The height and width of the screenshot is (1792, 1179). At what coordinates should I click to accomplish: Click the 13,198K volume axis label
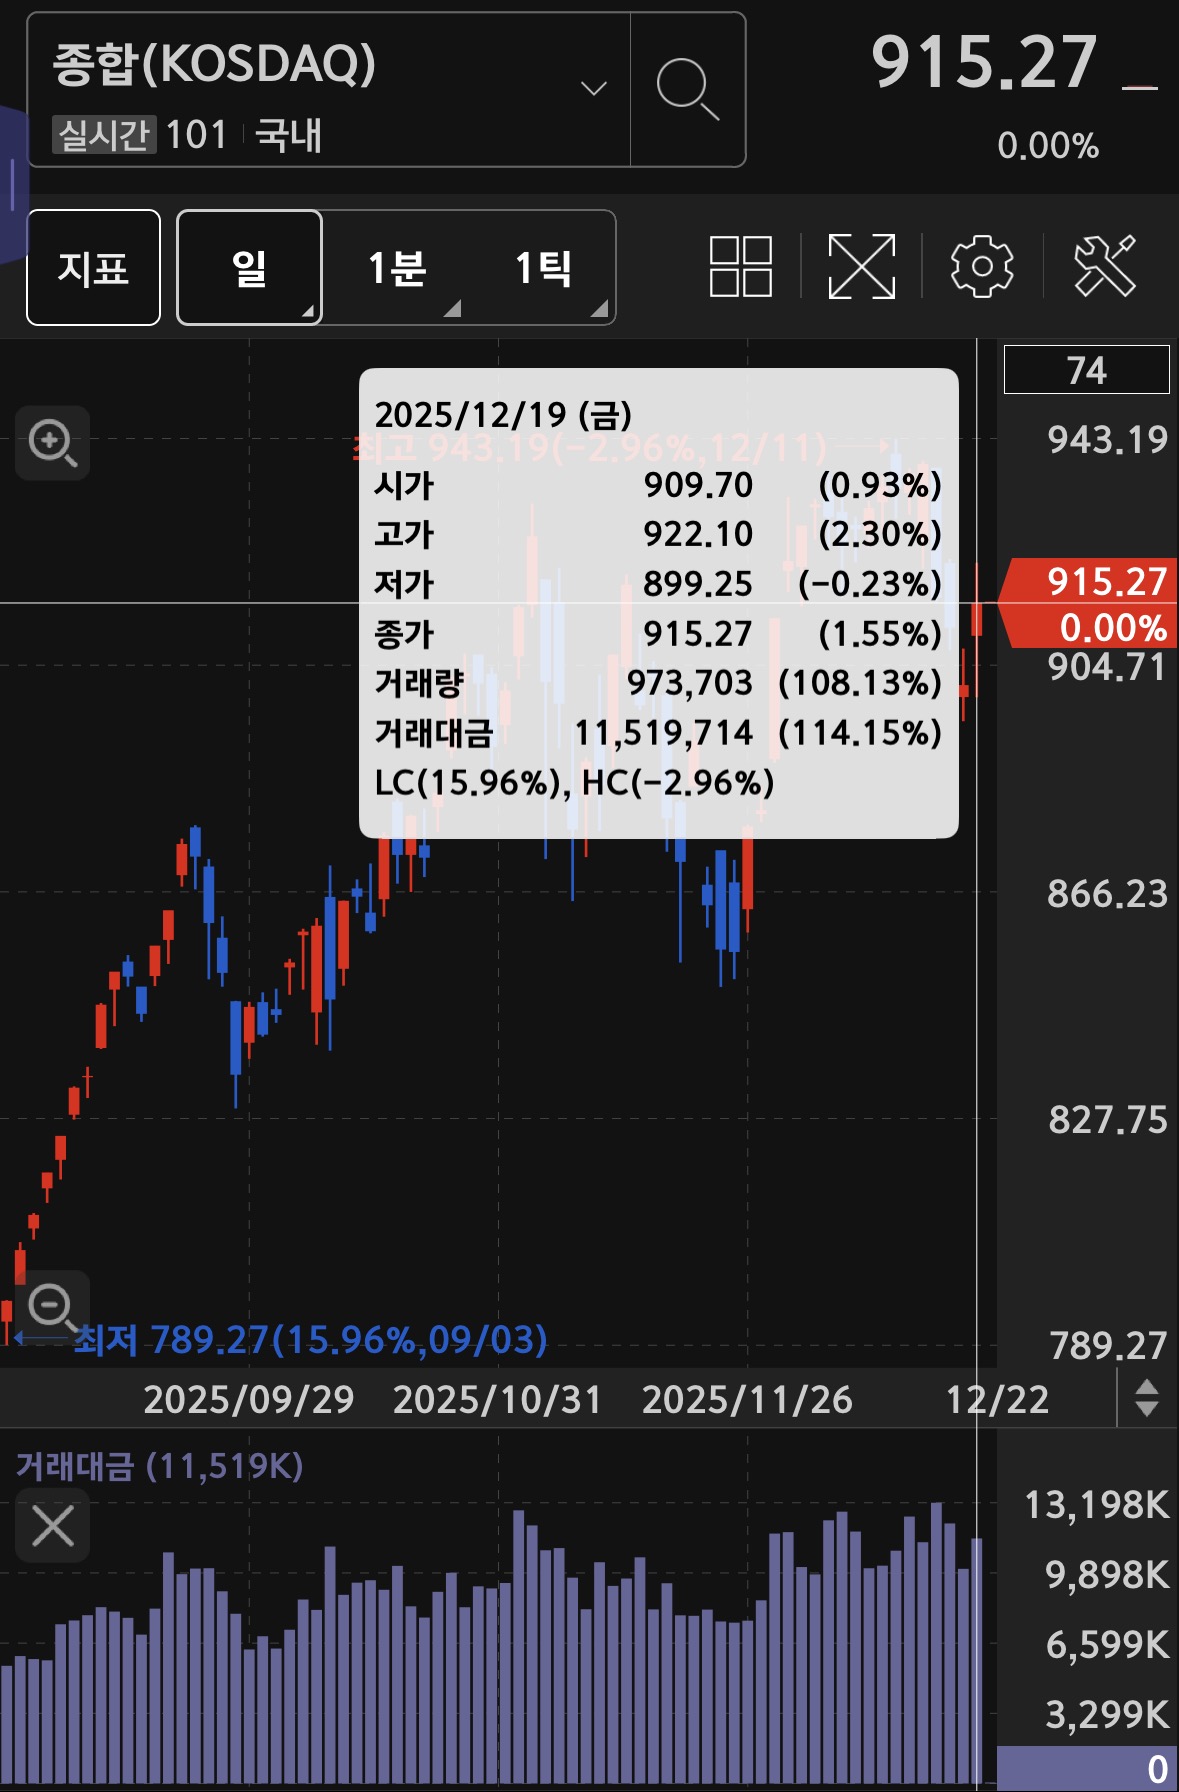click(1096, 1504)
